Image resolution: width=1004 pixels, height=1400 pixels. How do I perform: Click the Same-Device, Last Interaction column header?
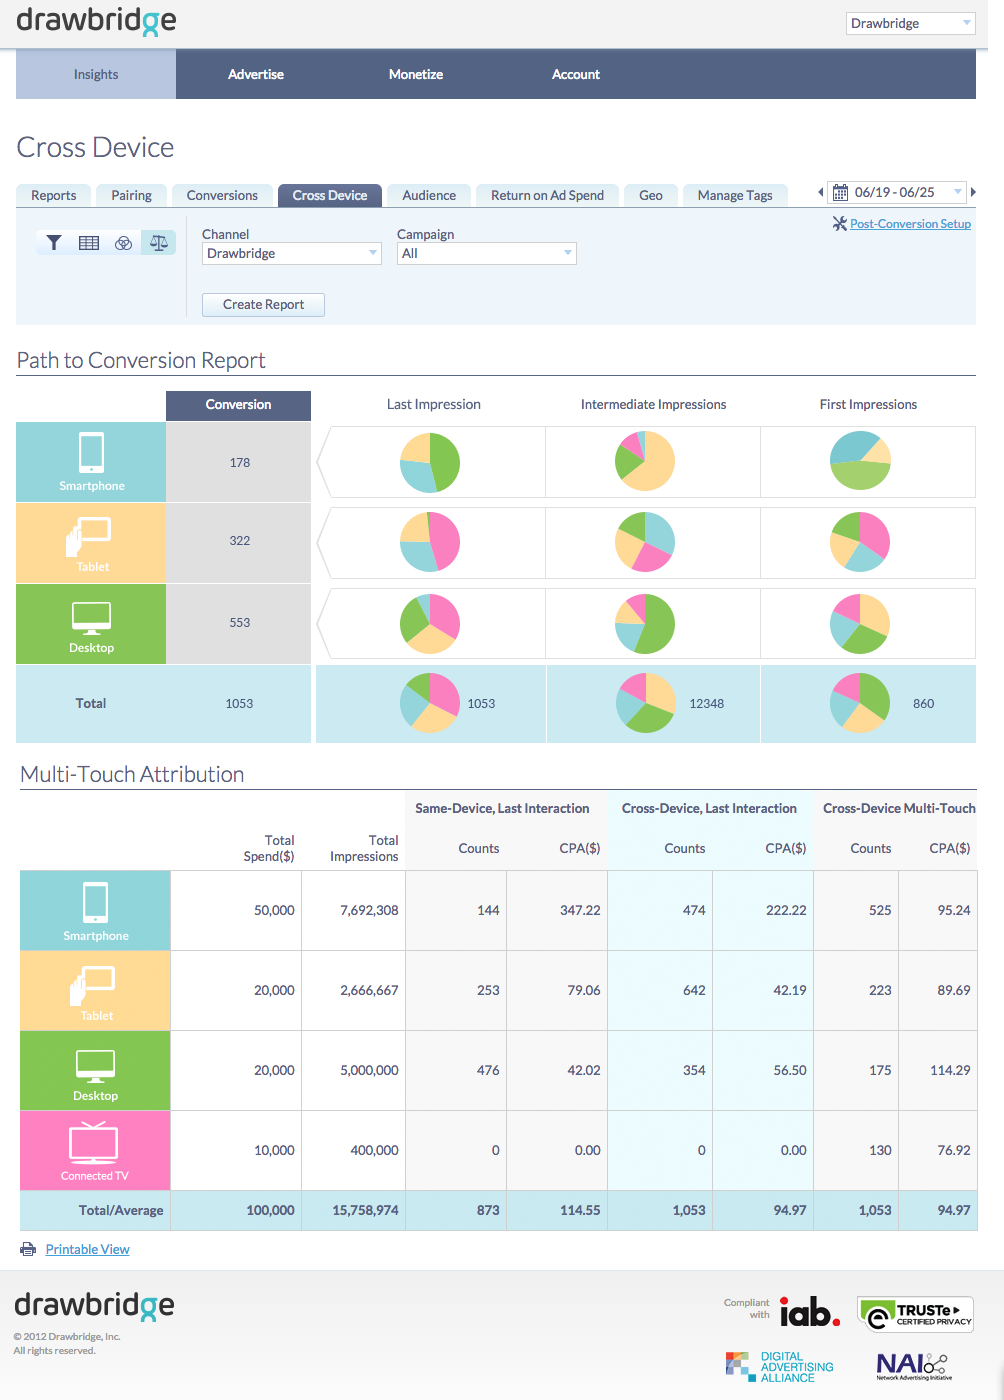[x=502, y=809]
